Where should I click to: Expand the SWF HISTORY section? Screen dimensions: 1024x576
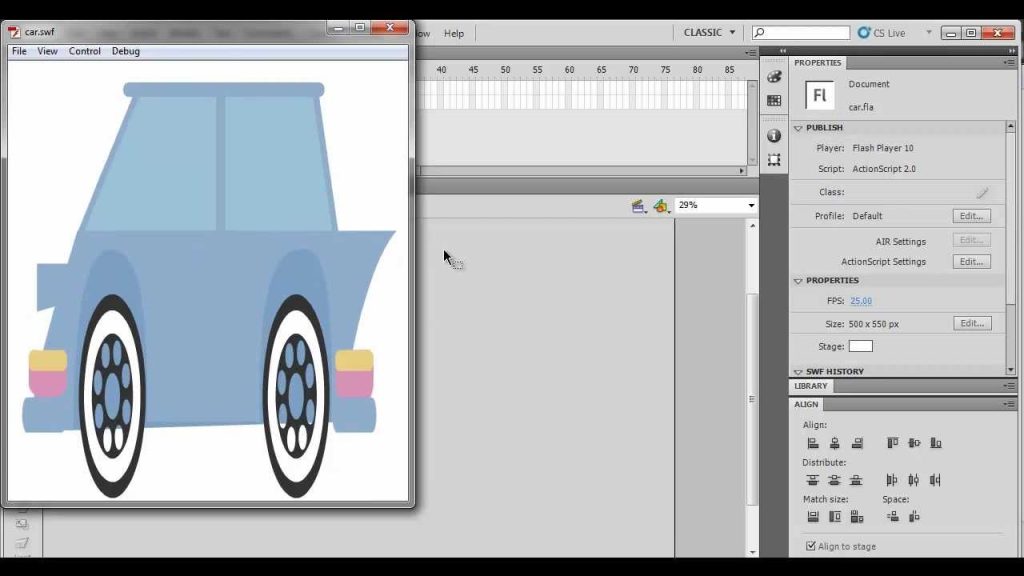pyautogui.click(x=798, y=372)
